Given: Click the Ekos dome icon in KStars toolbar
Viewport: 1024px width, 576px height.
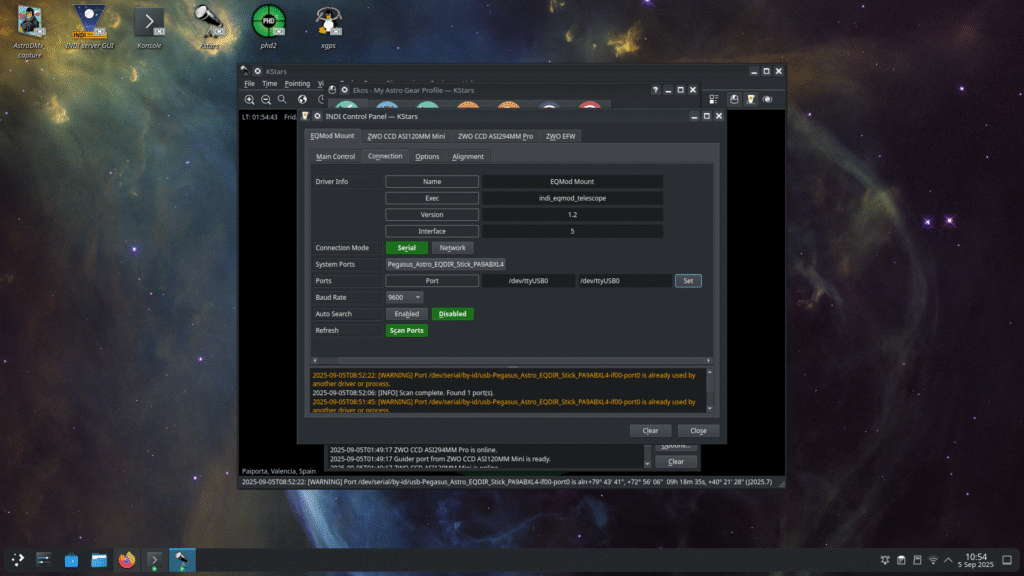Looking at the screenshot, I should [734, 99].
